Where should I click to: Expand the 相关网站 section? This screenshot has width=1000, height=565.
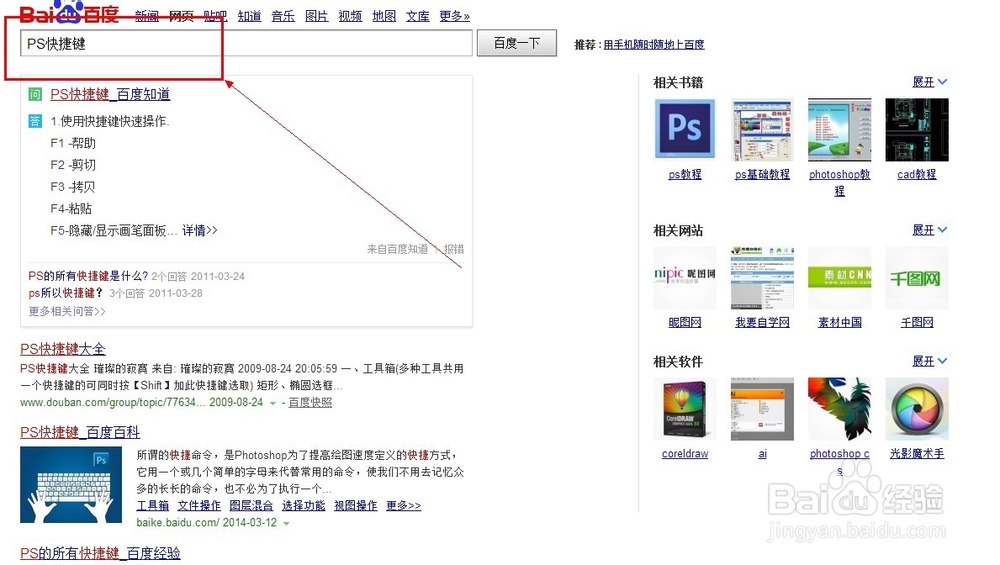pos(930,230)
